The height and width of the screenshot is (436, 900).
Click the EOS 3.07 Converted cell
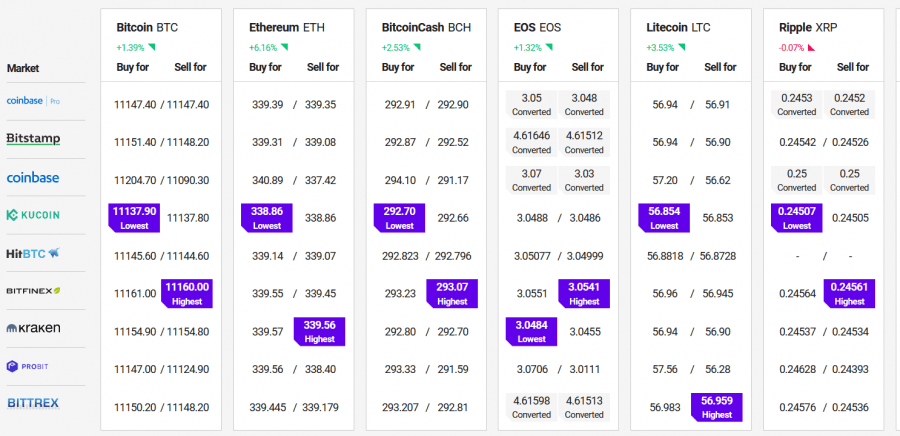[532, 180]
